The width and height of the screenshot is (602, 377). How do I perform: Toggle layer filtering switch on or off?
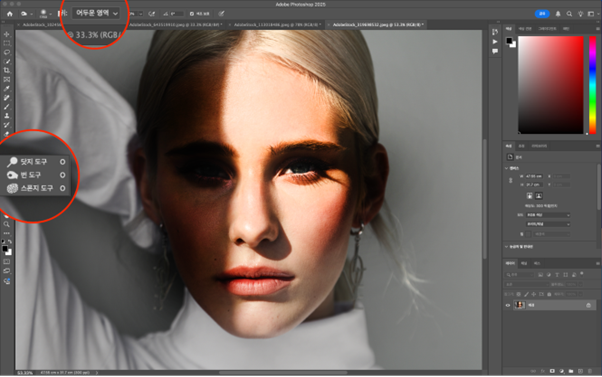click(x=582, y=274)
